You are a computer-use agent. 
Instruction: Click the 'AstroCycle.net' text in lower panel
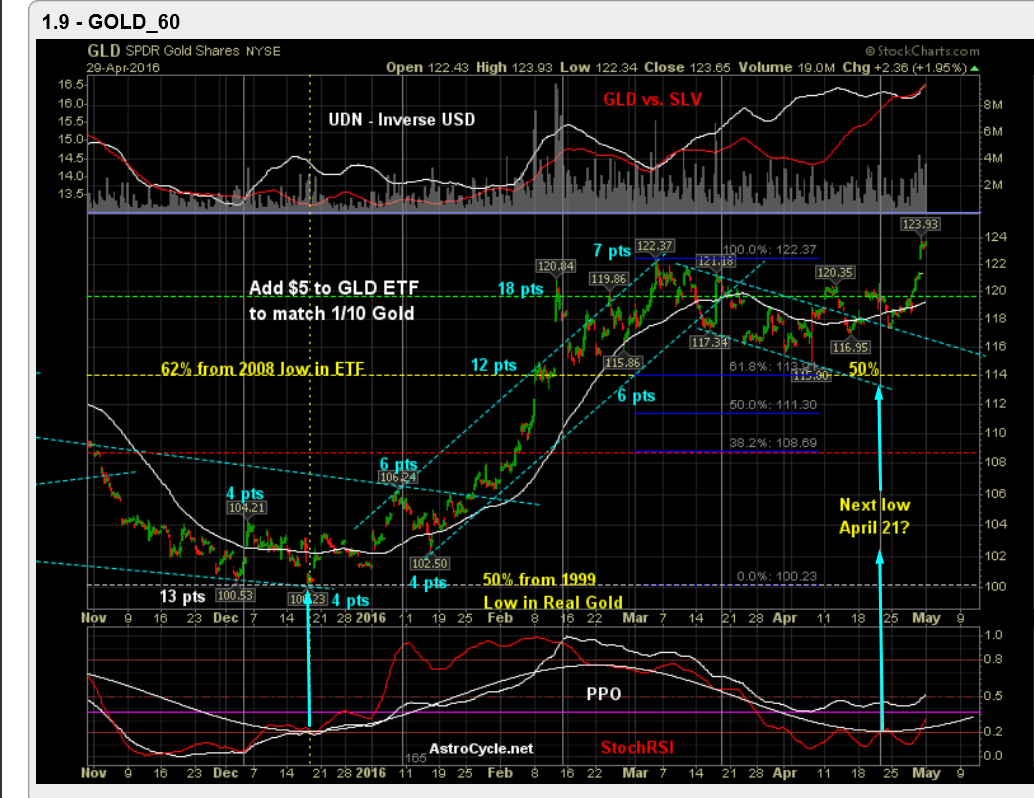pos(481,749)
